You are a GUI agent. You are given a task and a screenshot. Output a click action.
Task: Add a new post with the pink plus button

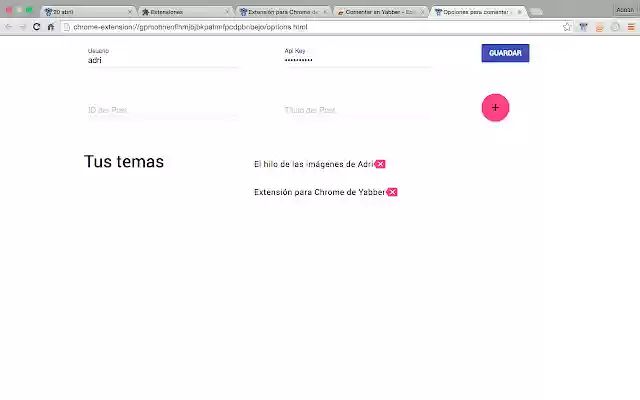click(495, 108)
